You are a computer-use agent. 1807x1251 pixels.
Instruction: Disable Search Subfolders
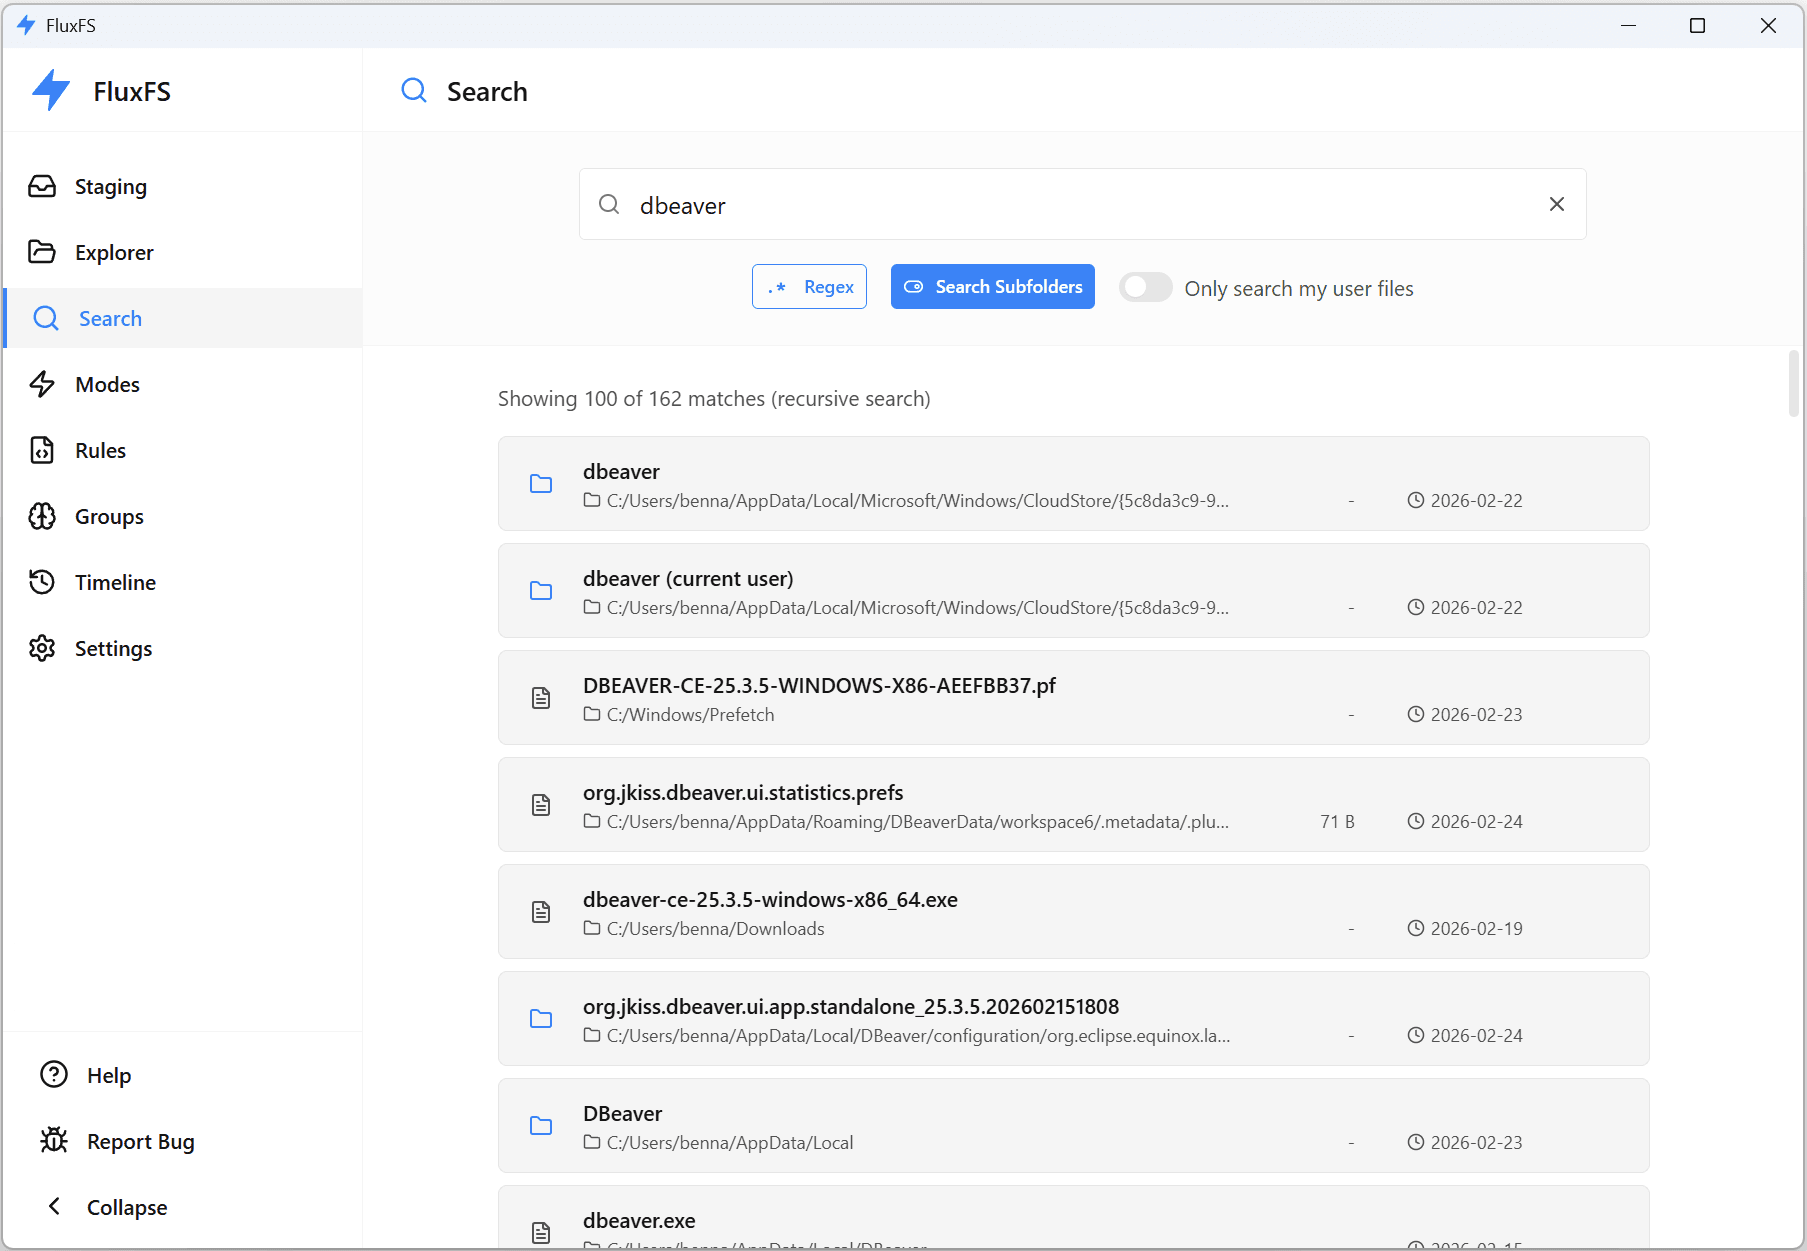[991, 286]
